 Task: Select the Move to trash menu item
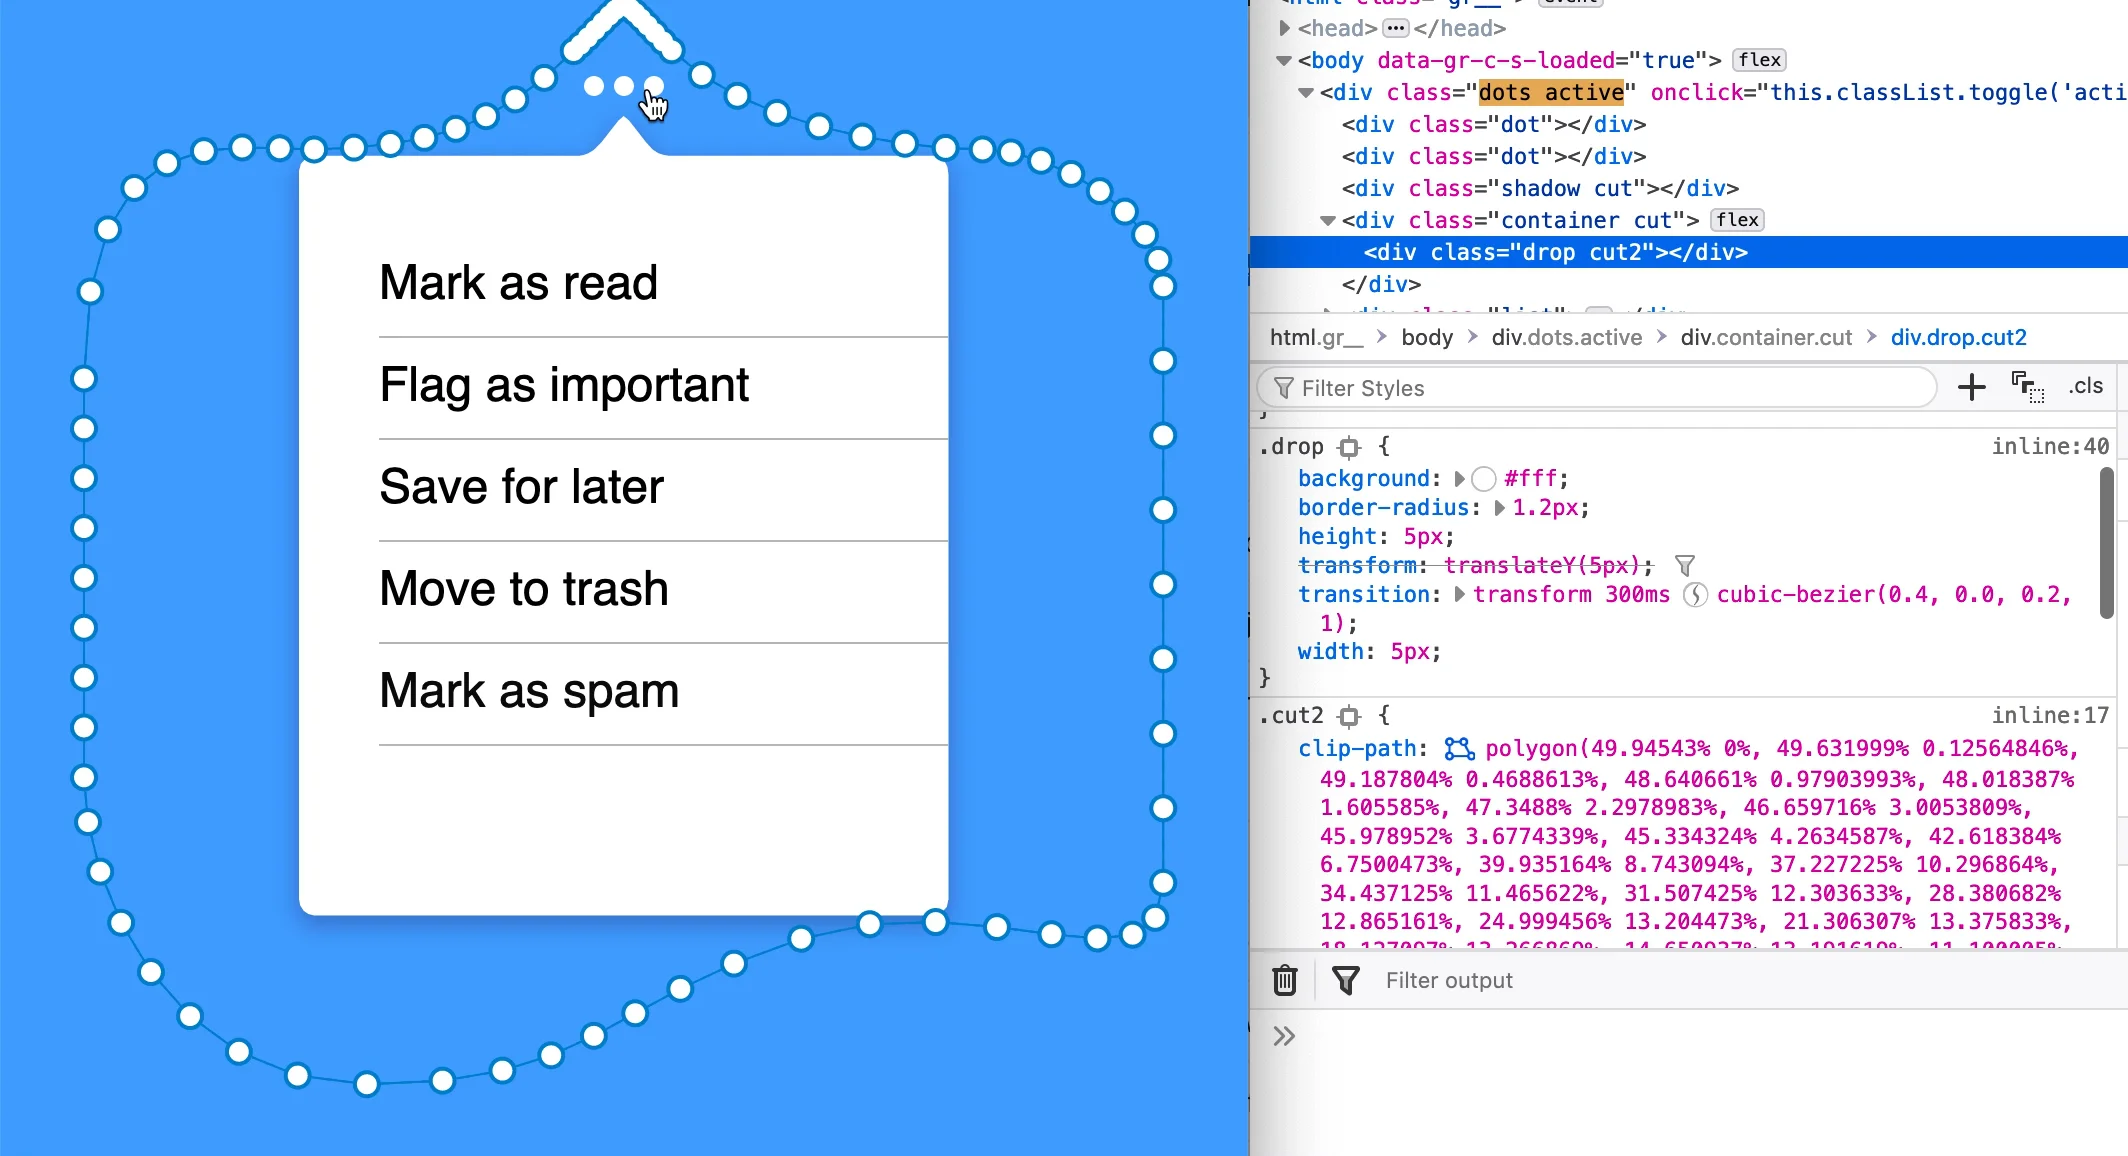click(x=523, y=589)
